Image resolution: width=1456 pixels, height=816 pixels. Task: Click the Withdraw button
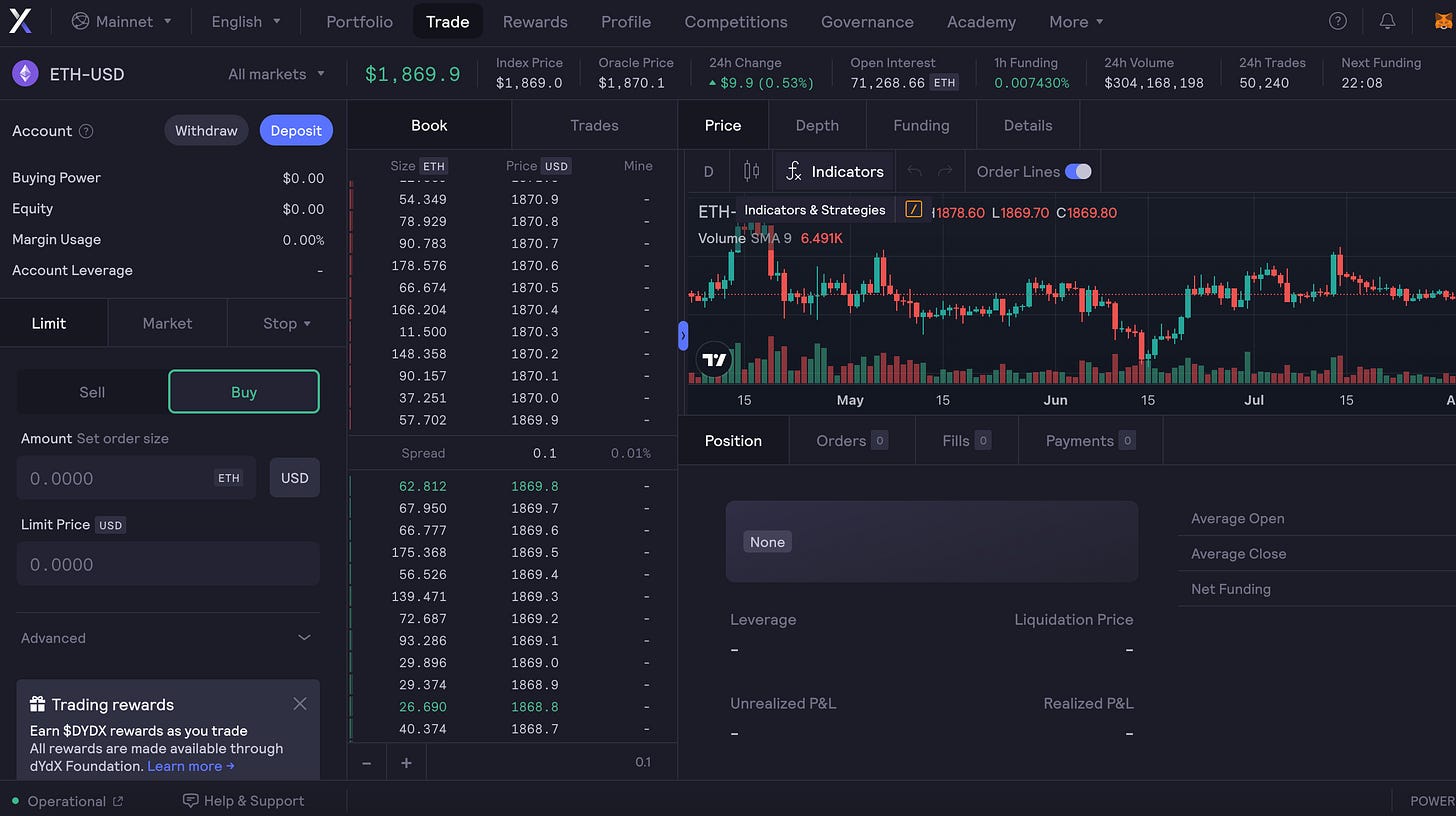pos(206,131)
